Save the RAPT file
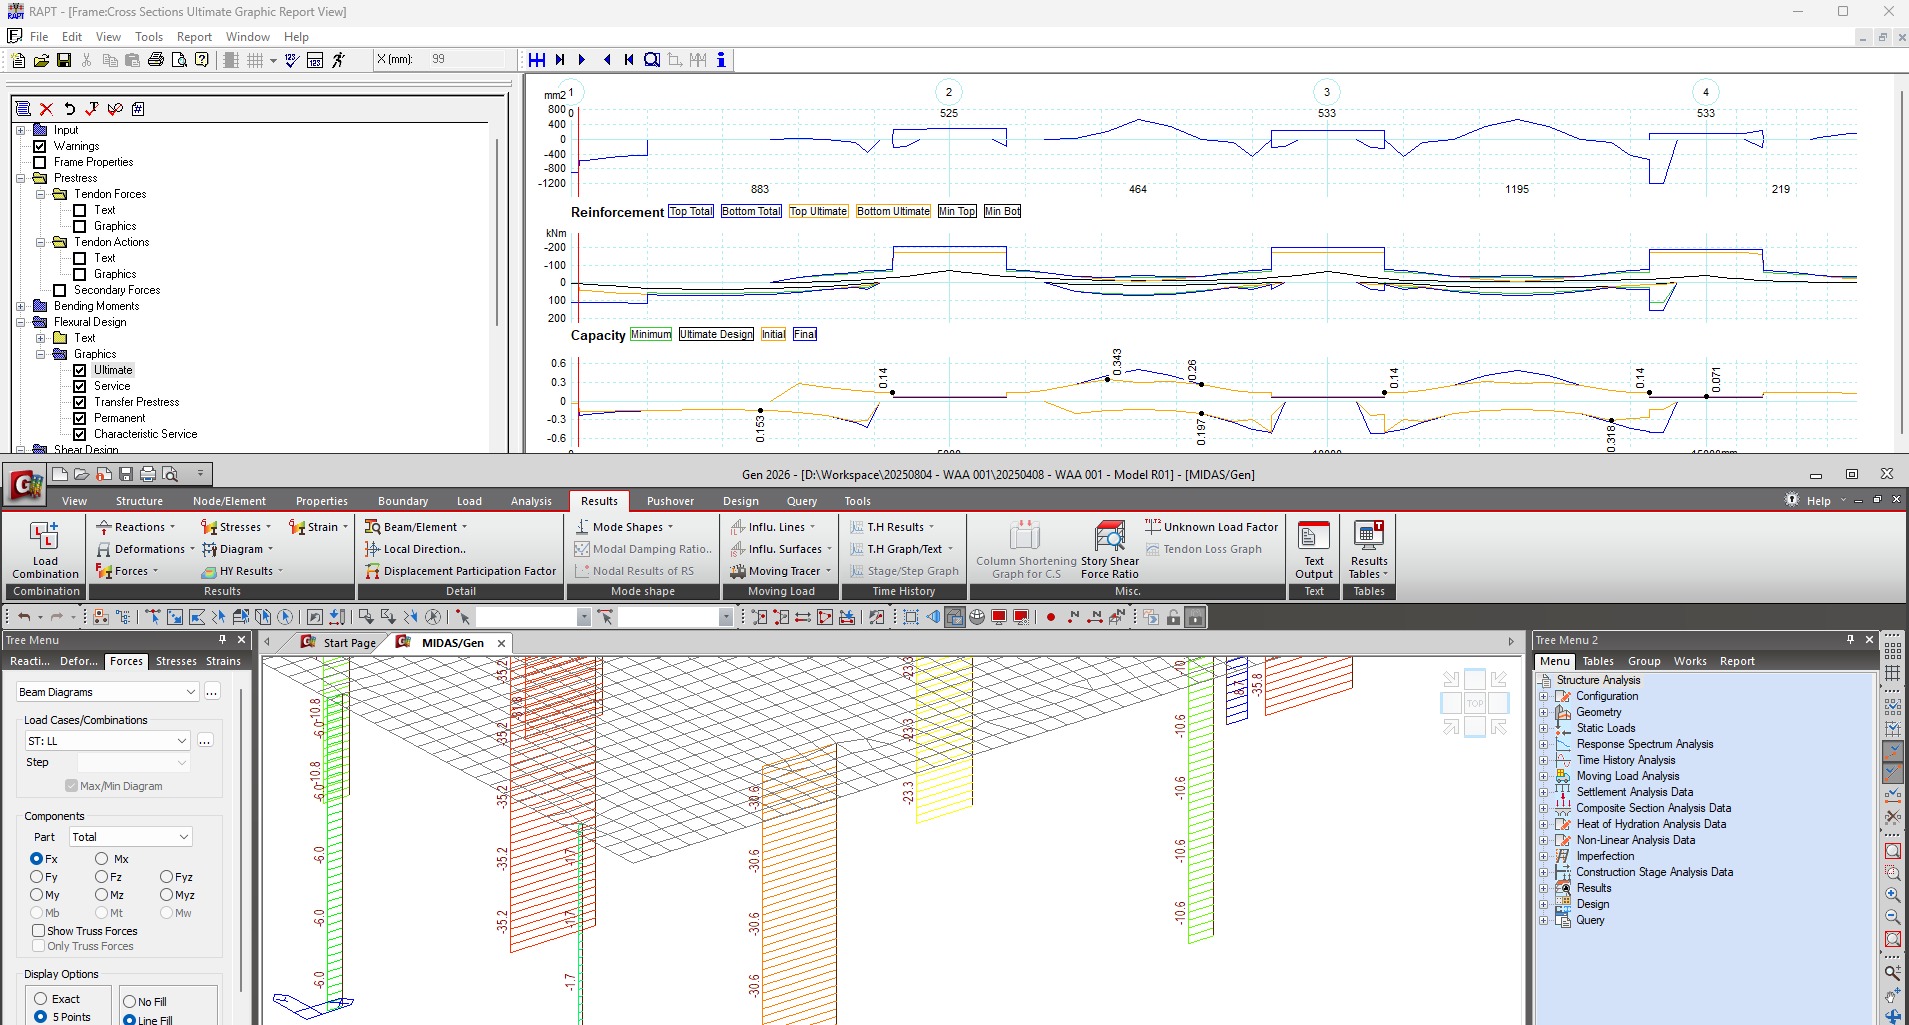Image resolution: width=1909 pixels, height=1025 pixels. pos(64,60)
